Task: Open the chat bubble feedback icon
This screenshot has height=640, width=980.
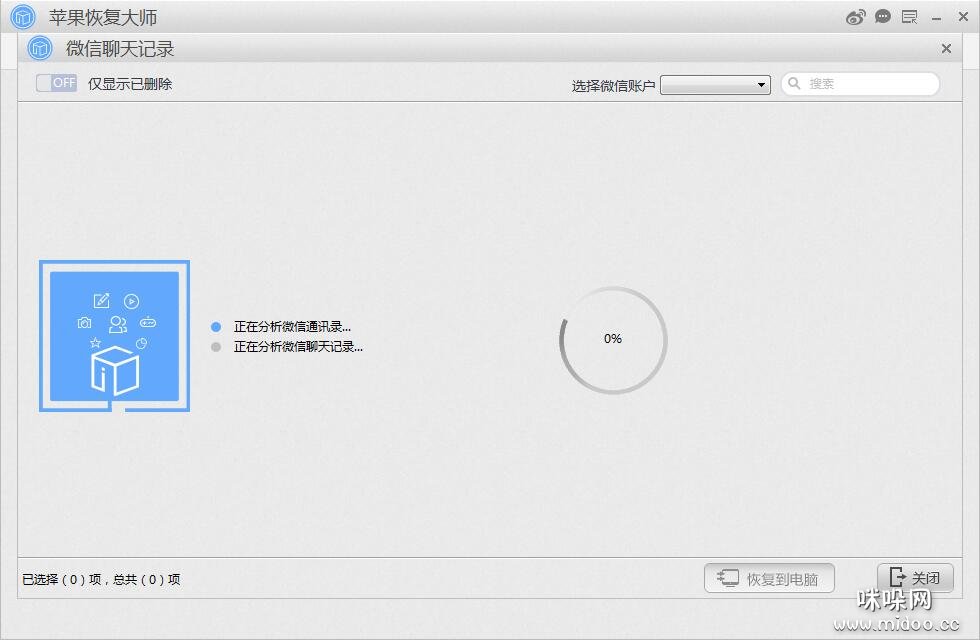Action: (x=882, y=17)
